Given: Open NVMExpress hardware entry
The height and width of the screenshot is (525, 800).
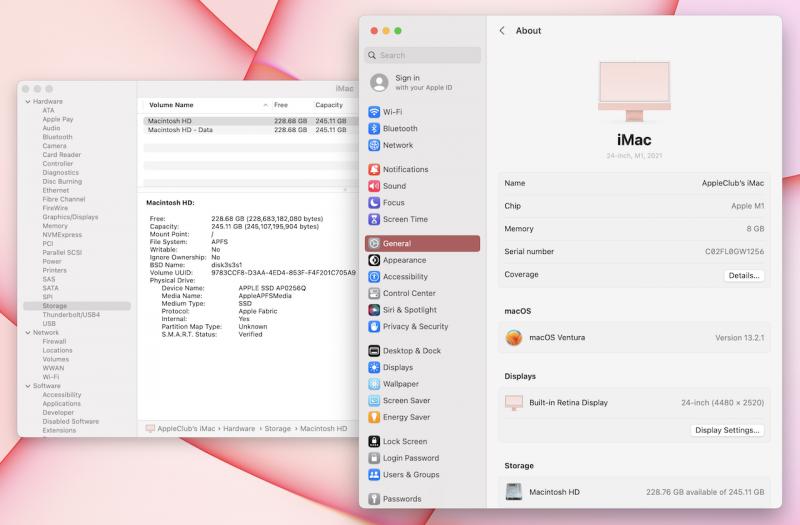Looking at the screenshot, I should (x=62, y=235).
